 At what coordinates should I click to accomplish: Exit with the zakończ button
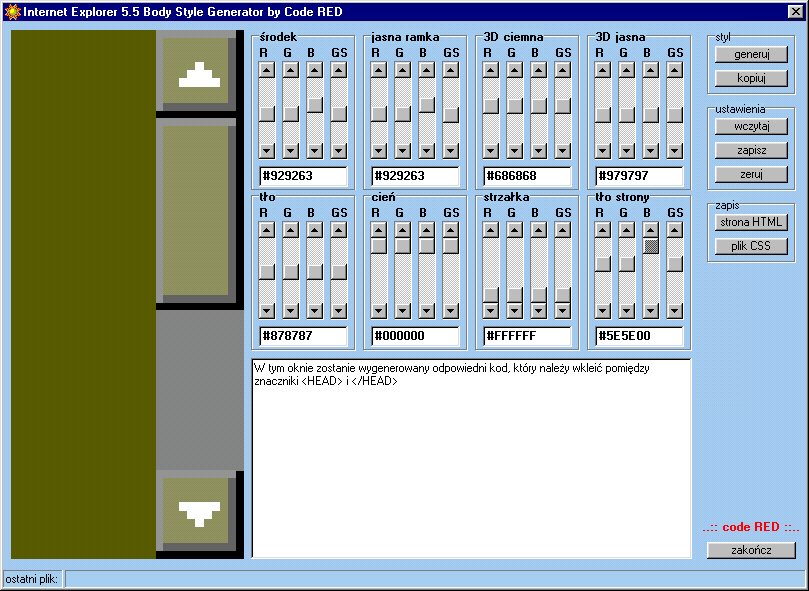751,550
